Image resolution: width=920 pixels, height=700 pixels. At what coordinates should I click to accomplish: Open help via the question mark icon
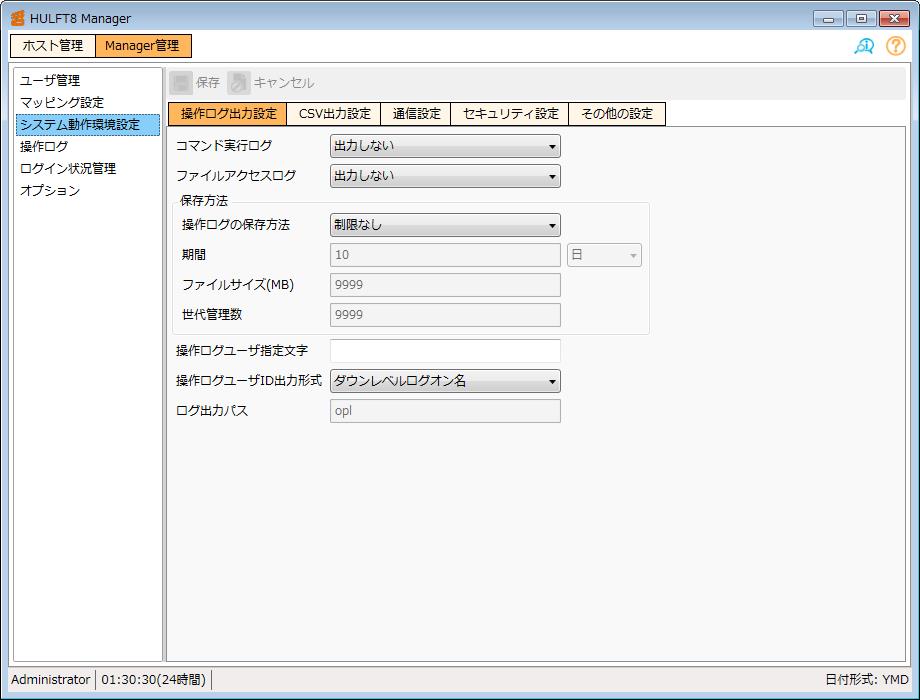click(x=895, y=46)
